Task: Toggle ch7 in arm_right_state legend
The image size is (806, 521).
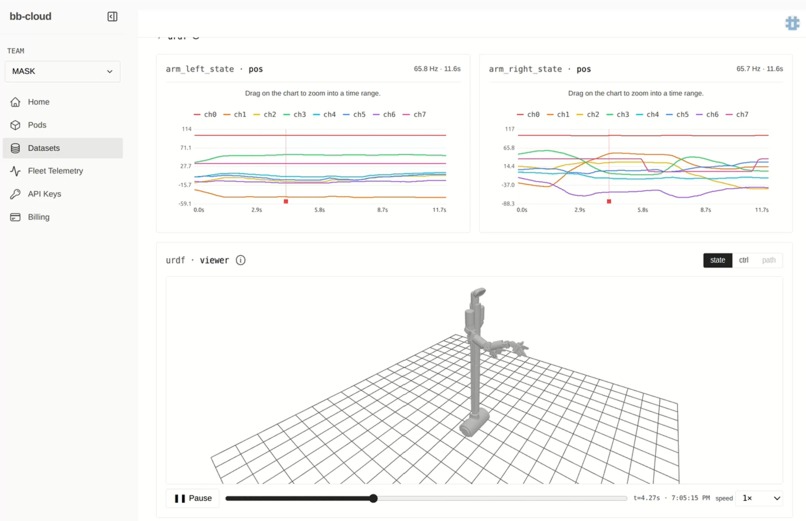Action: click(x=737, y=115)
